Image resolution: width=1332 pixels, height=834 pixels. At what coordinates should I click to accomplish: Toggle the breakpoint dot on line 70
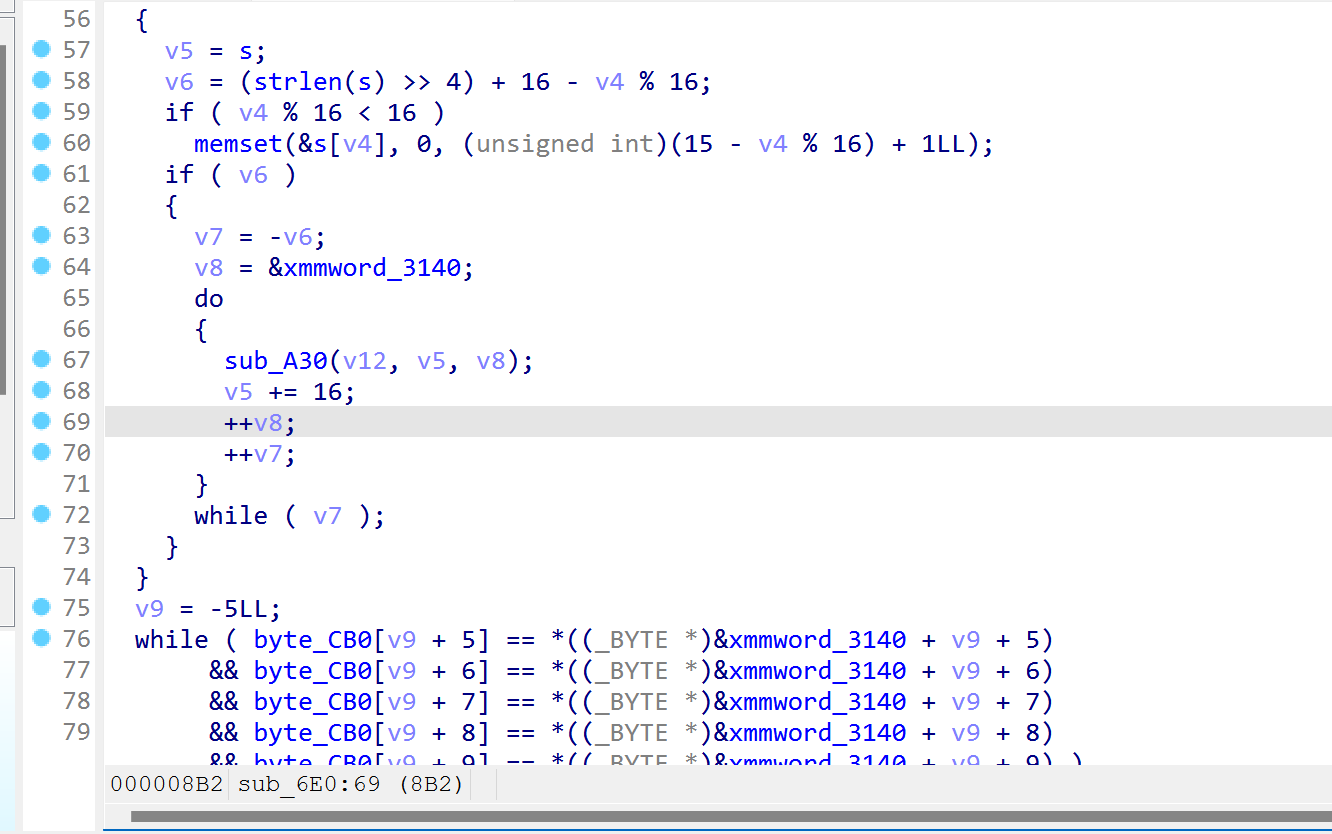(41, 452)
